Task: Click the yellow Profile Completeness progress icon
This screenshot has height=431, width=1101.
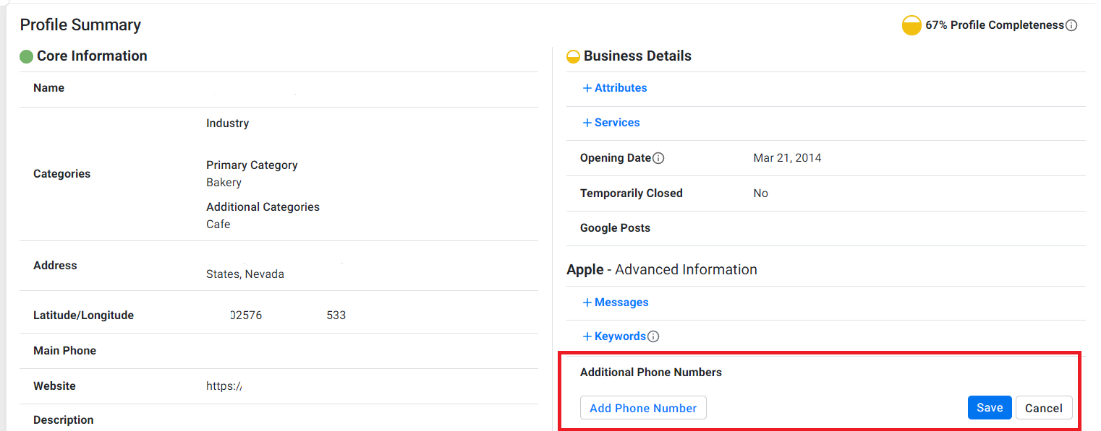Action: 911,26
